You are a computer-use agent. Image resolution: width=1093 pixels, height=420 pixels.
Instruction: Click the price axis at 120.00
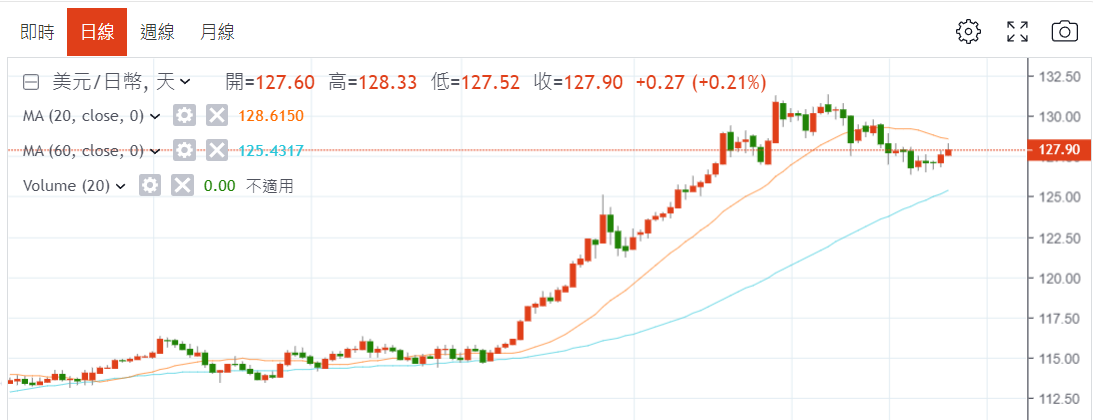[x=1059, y=278]
